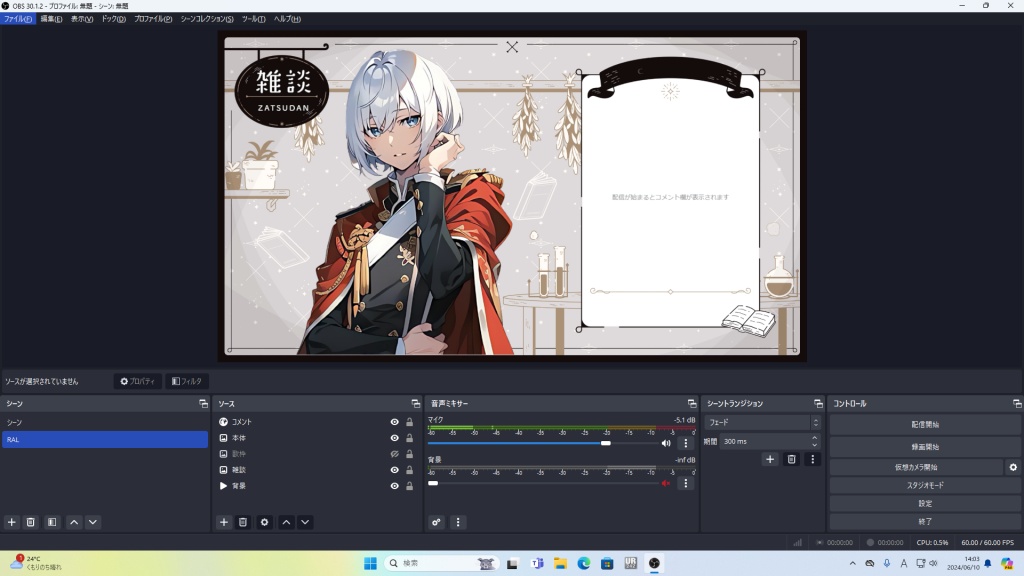Hide the コメント source with eye icon
Screen dimensions: 1024x576
pyautogui.click(x=394, y=422)
